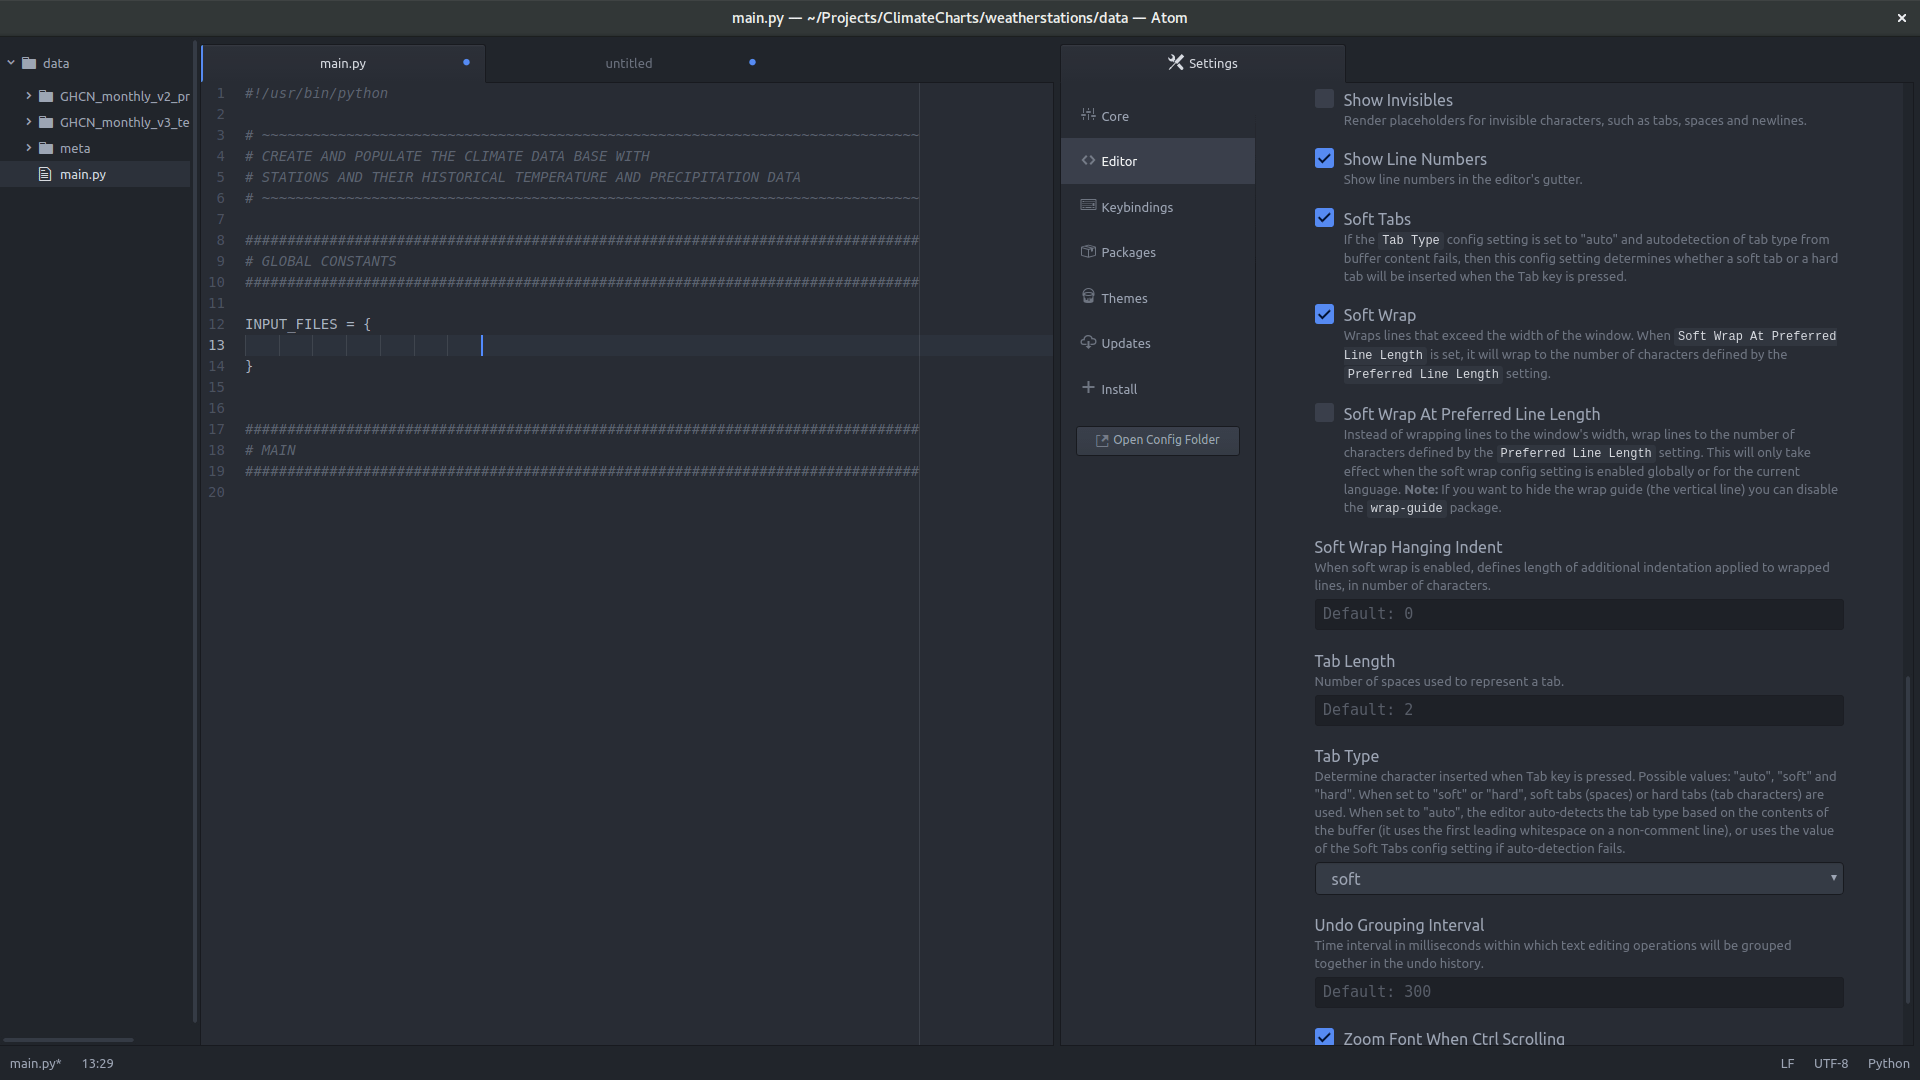Click the main.py file icon in tree
Image resolution: width=1920 pixels, height=1080 pixels.
click(45, 174)
